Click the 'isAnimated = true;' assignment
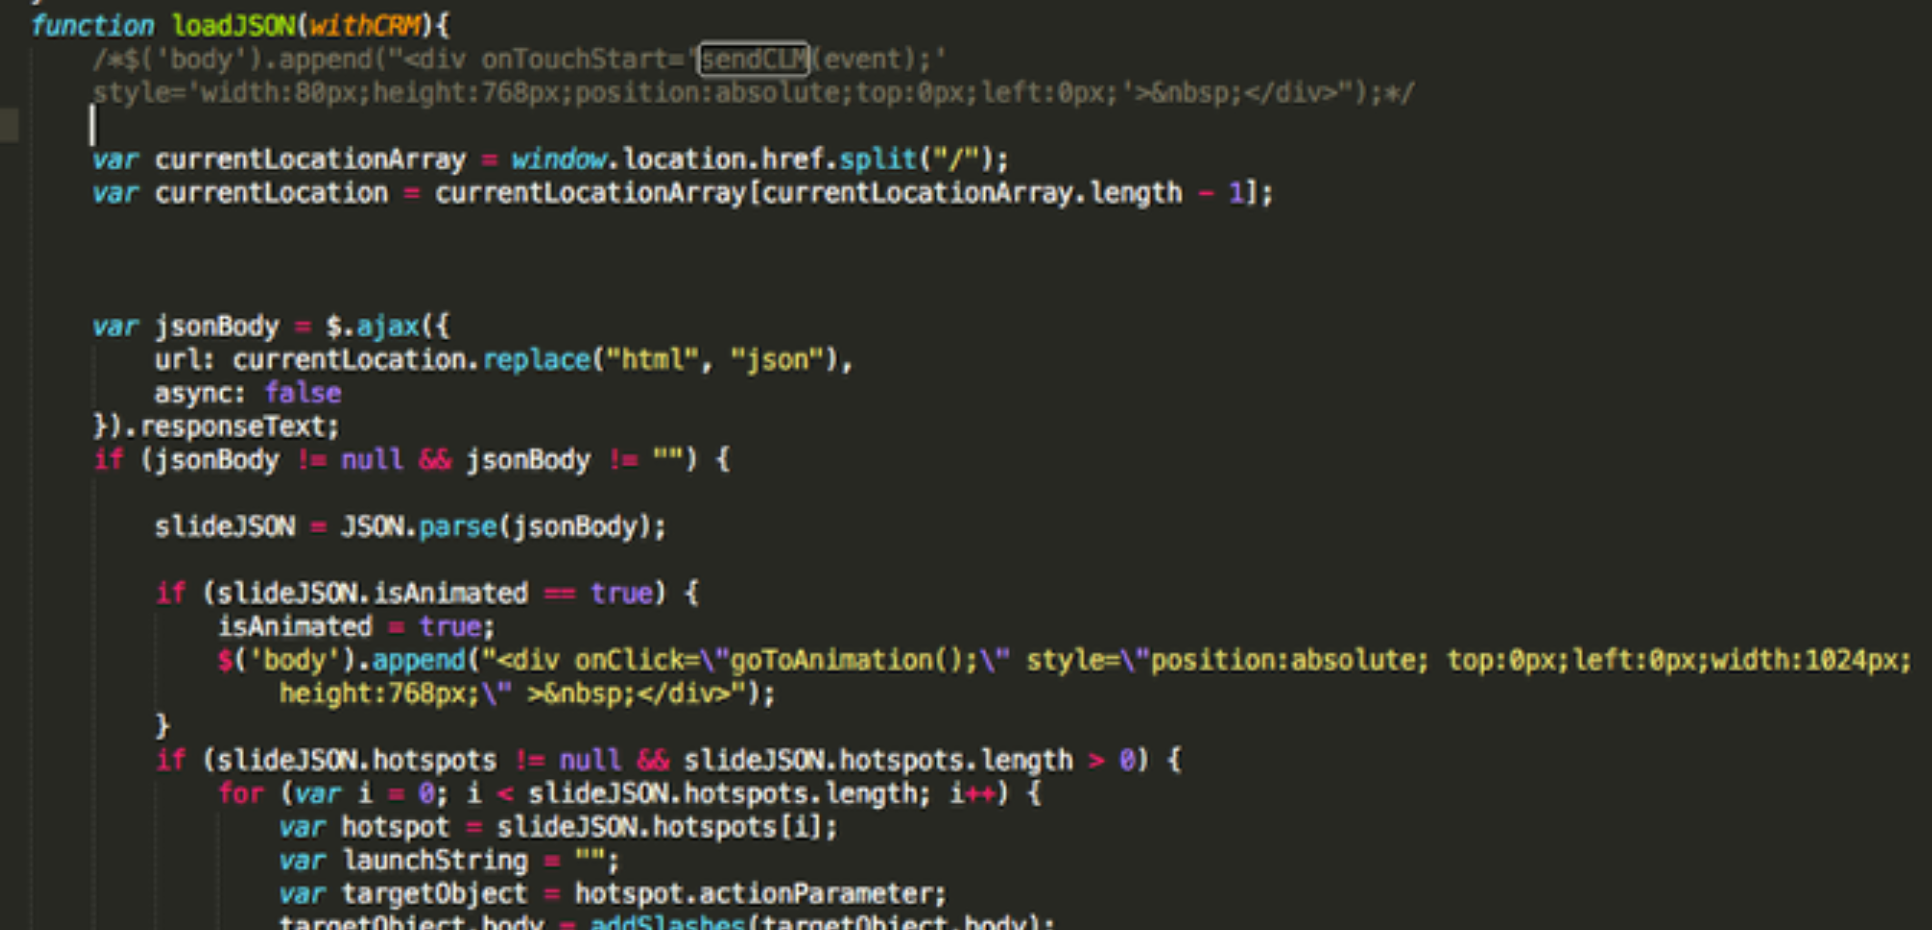1932x930 pixels. (x=356, y=627)
